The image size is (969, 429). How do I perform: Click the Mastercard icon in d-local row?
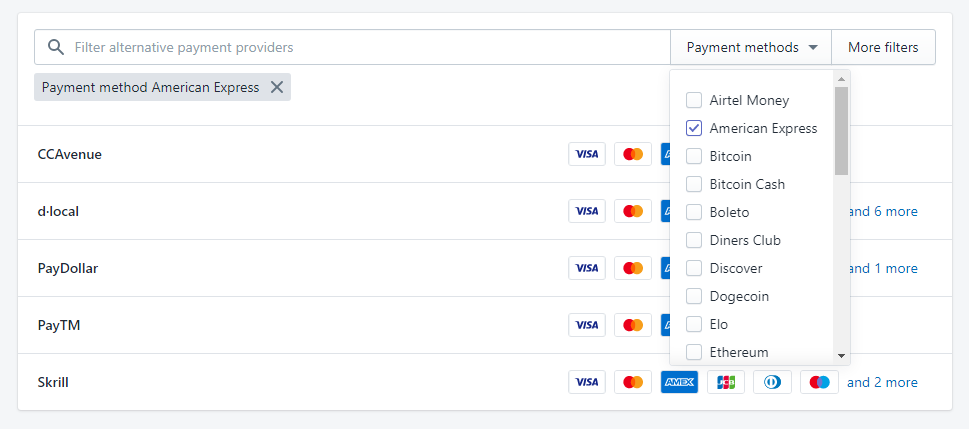tap(632, 211)
